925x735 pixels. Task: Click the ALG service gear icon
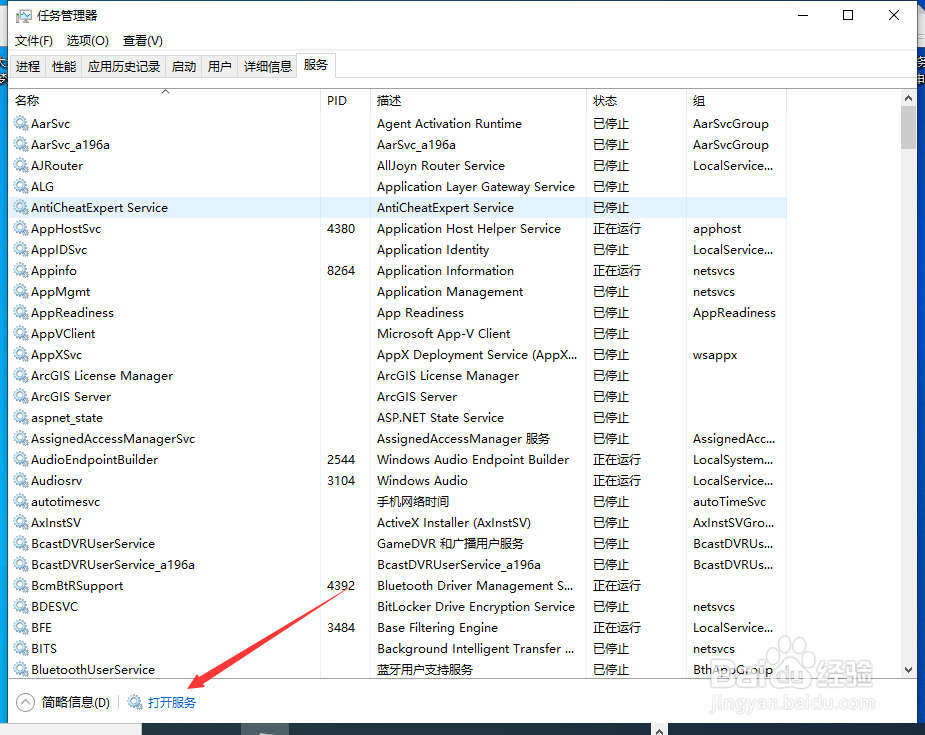[21, 186]
